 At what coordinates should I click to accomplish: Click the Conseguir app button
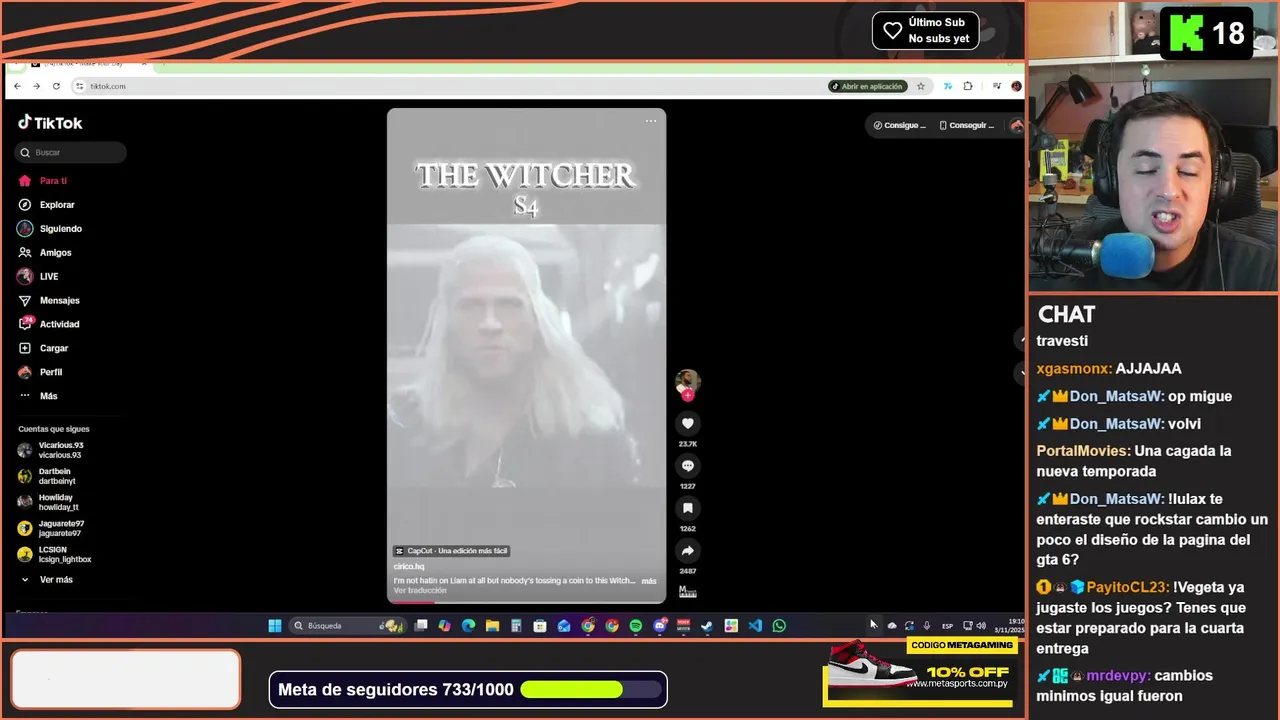[967, 125]
